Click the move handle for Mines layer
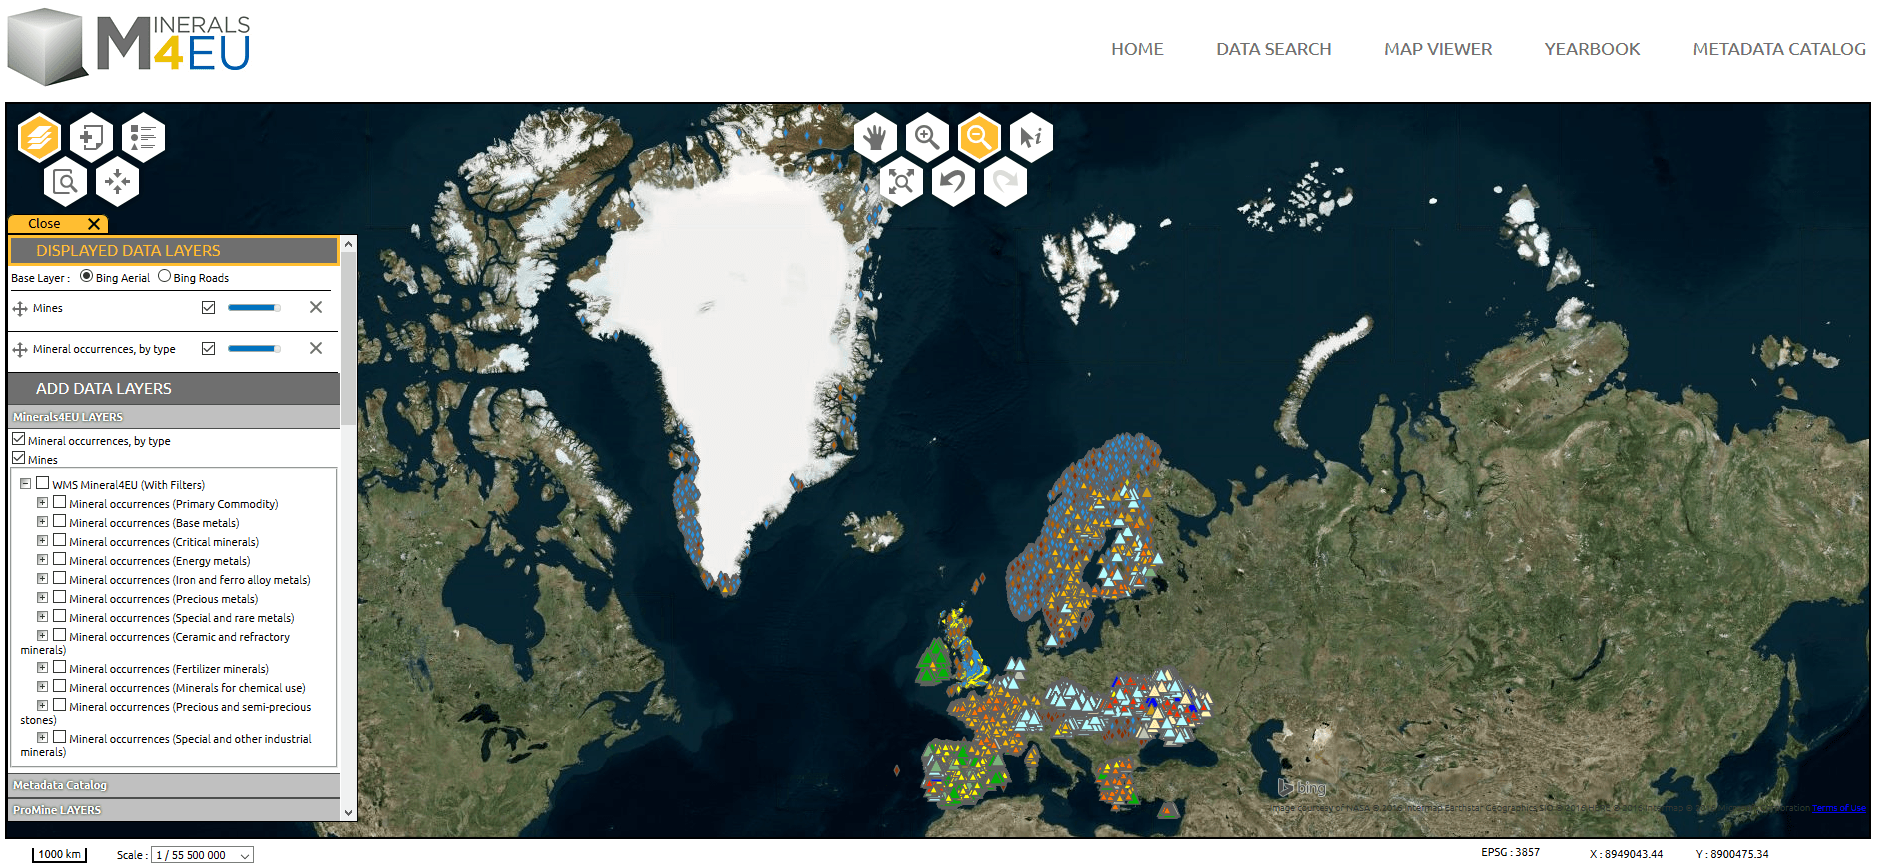The height and width of the screenshot is (867, 1879). (20, 309)
